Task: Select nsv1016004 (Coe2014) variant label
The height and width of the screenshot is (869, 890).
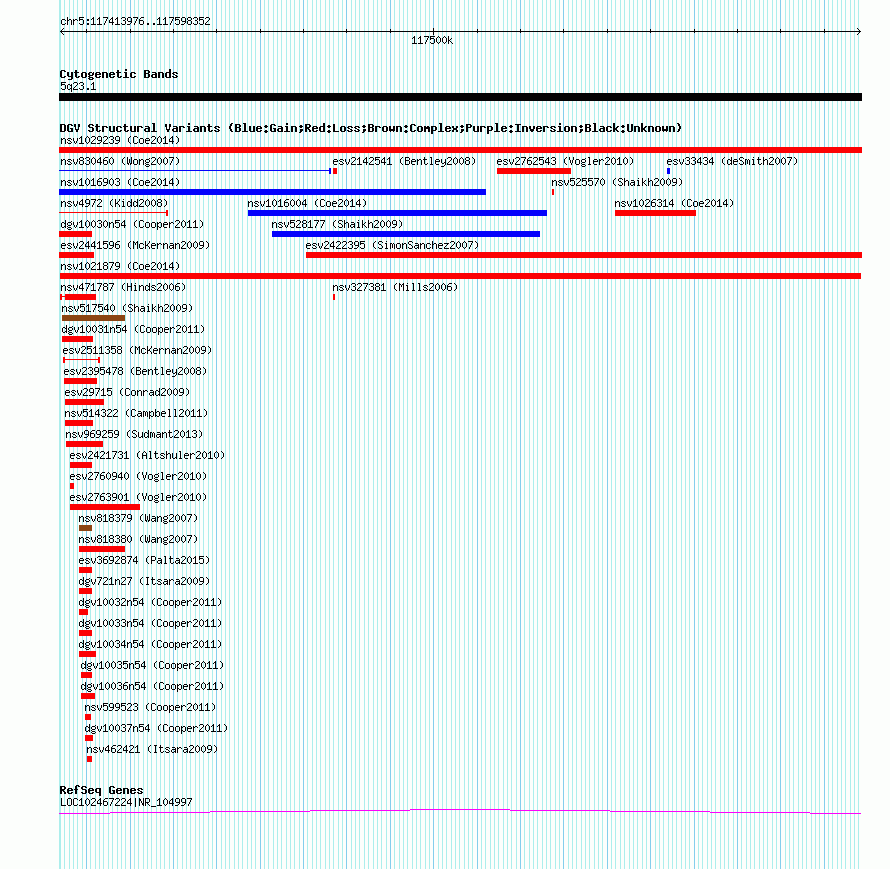Action: [x=307, y=203]
